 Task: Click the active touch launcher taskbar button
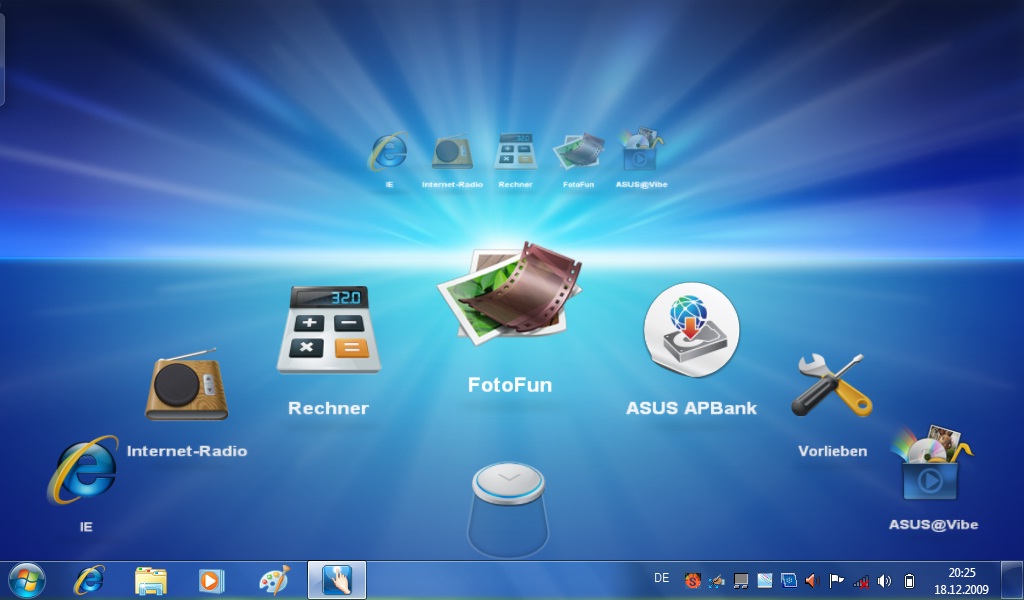pyautogui.click(x=337, y=580)
